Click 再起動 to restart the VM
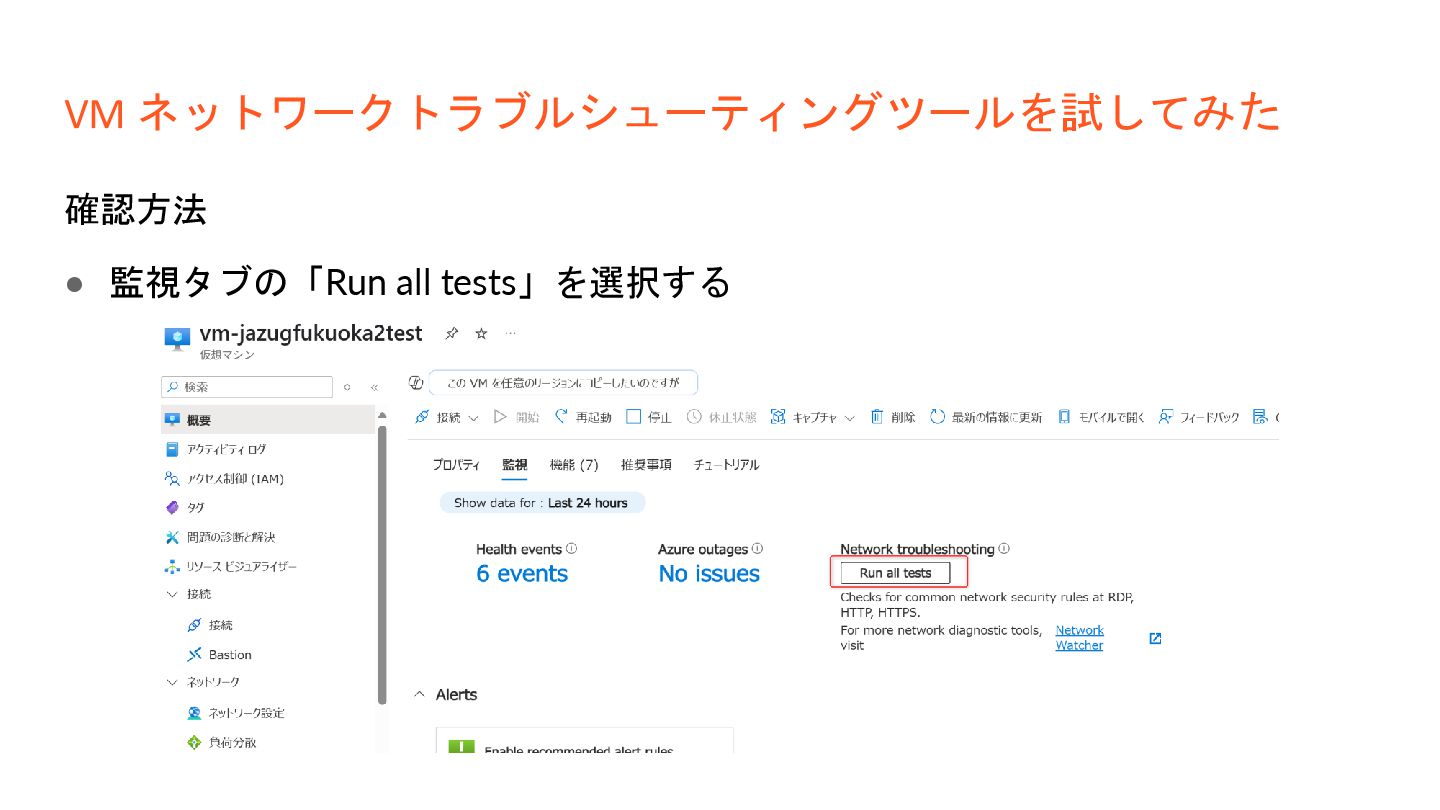The image size is (1440, 810). pyautogui.click(x=583, y=417)
